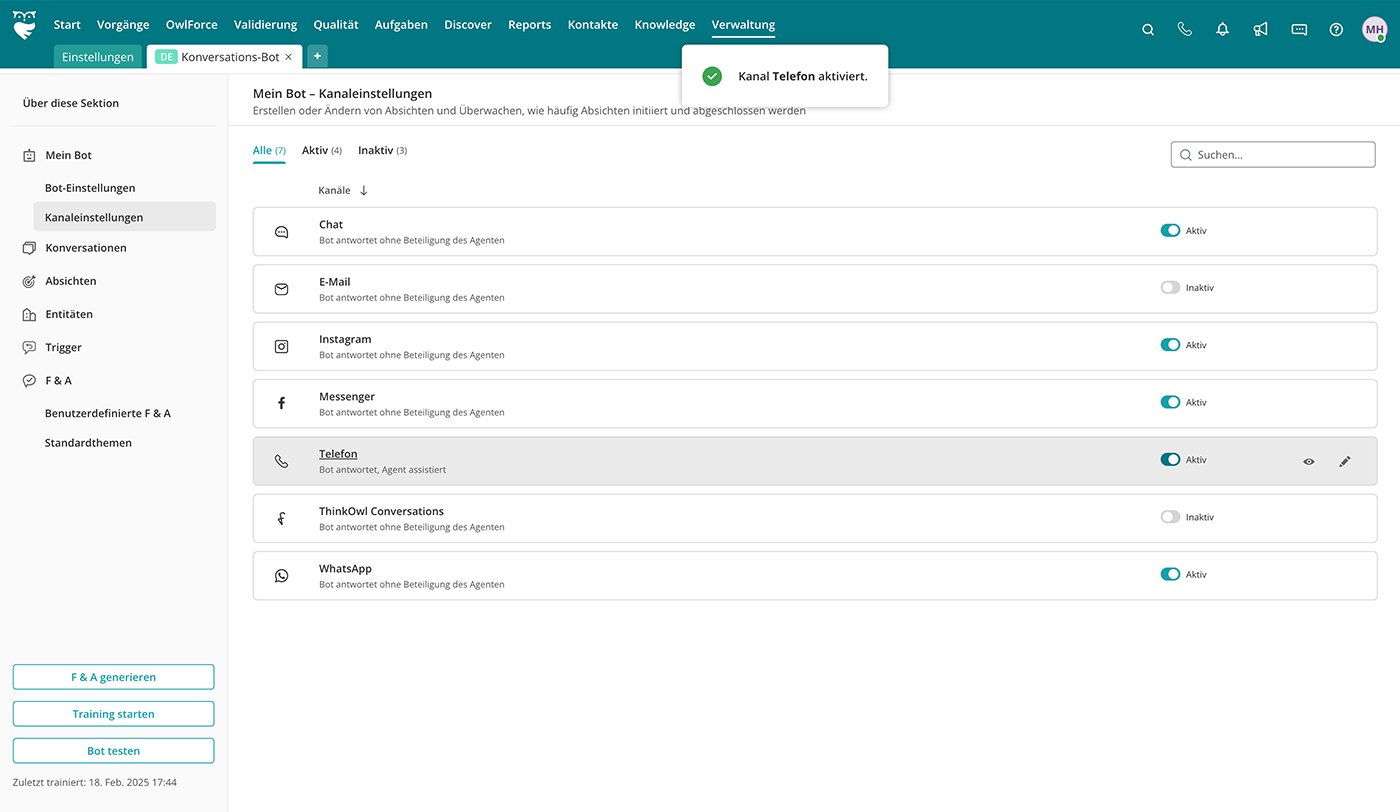This screenshot has width=1400, height=812.
Task: Click the ThinkOwl Conversations channel icon
Action: point(281,518)
